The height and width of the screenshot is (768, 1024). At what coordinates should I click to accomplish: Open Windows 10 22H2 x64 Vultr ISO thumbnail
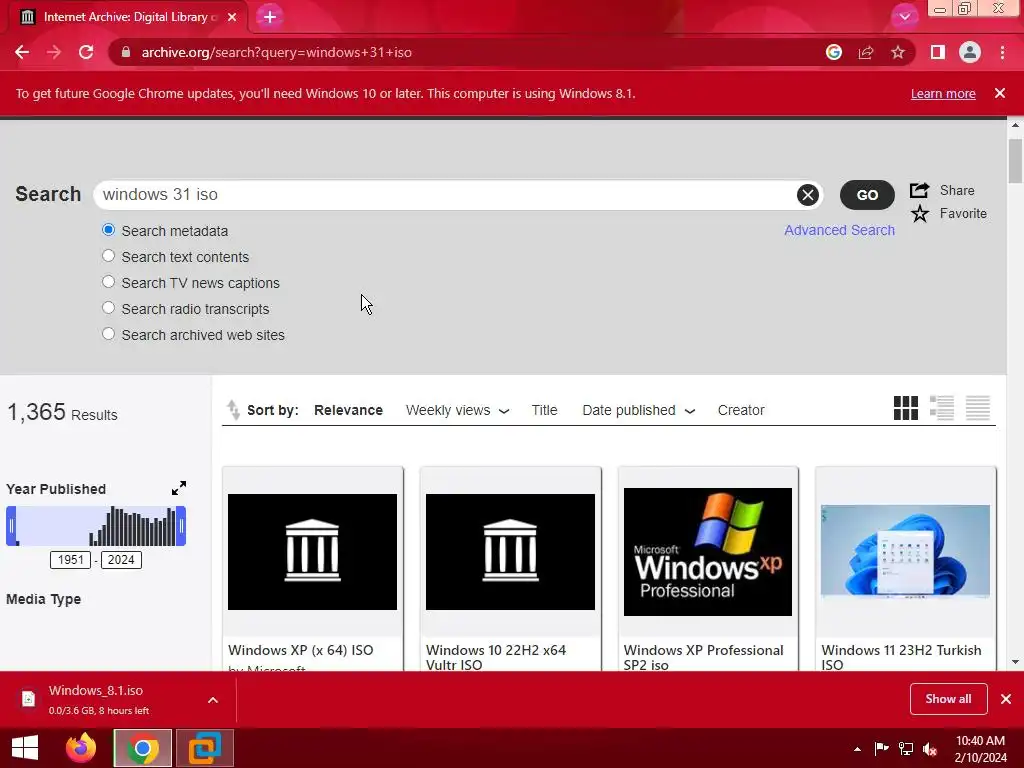click(x=510, y=552)
